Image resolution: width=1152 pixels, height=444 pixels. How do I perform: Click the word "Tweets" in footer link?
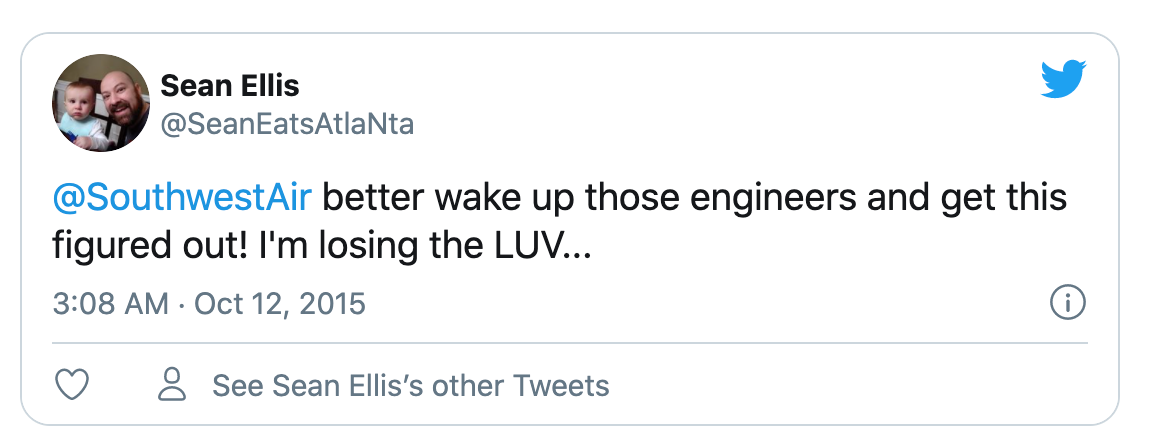561,385
